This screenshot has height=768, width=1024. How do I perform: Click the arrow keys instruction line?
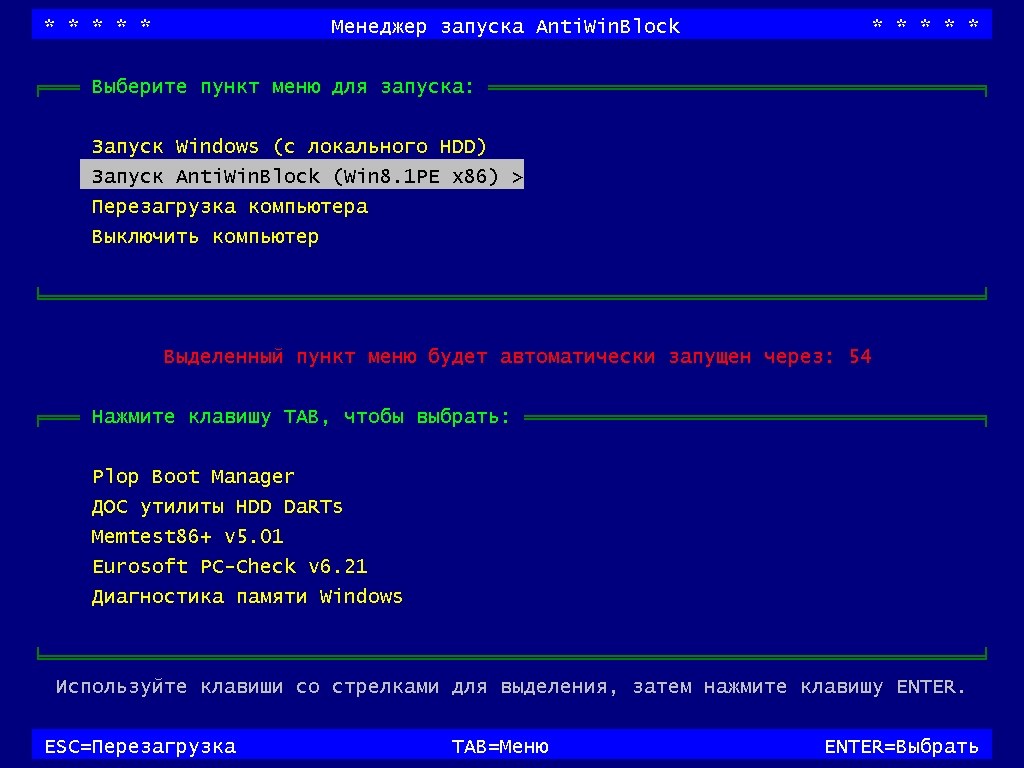coord(511,687)
